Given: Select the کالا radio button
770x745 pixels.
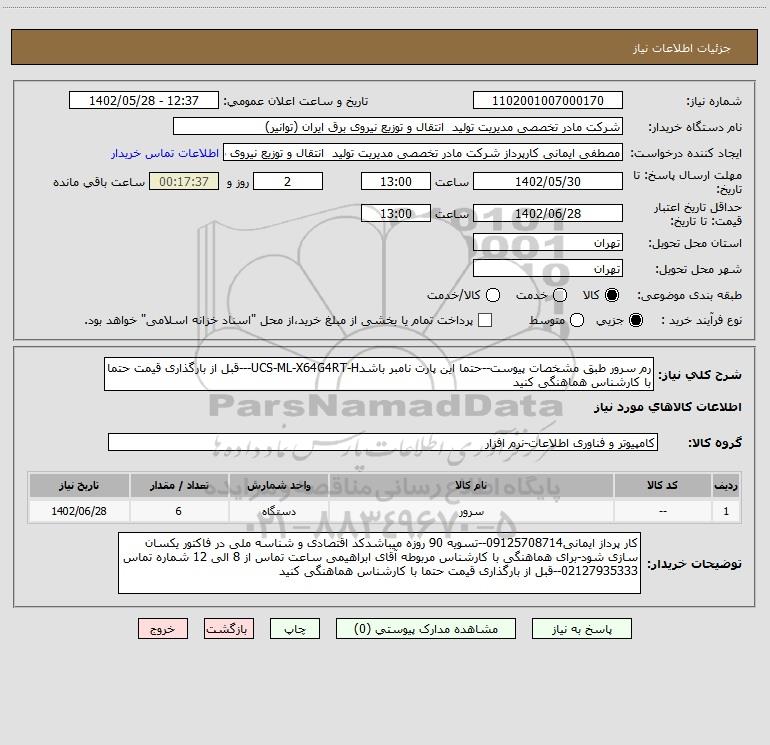Looking at the screenshot, I should click(612, 295).
